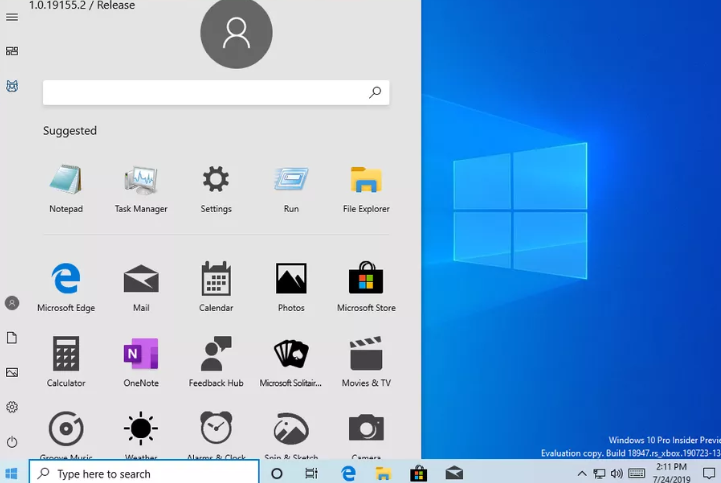This screenshot has width=721, height=483.
Task: Click the large user profile picture
Action: tap(236, 33)
